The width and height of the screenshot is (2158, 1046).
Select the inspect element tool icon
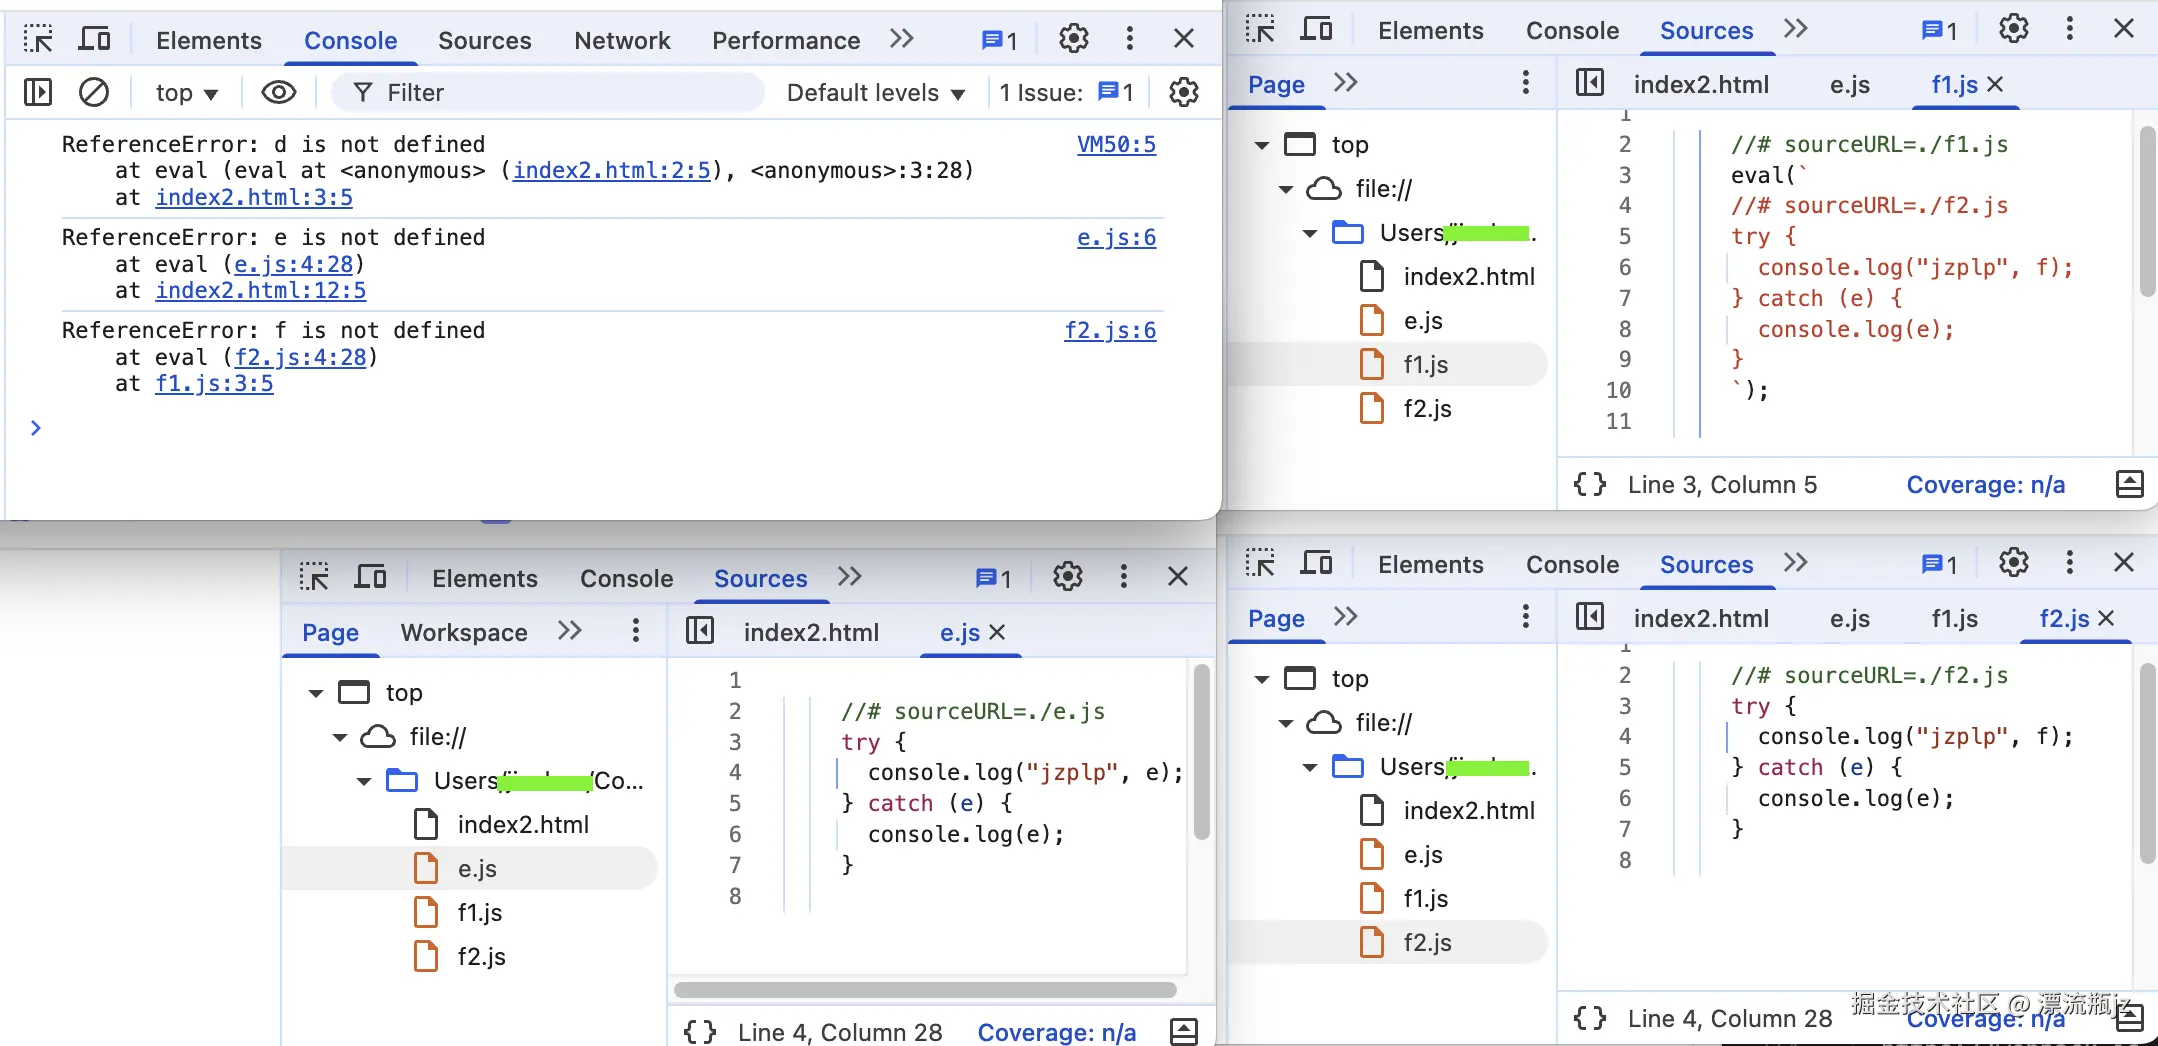point(37,38)
